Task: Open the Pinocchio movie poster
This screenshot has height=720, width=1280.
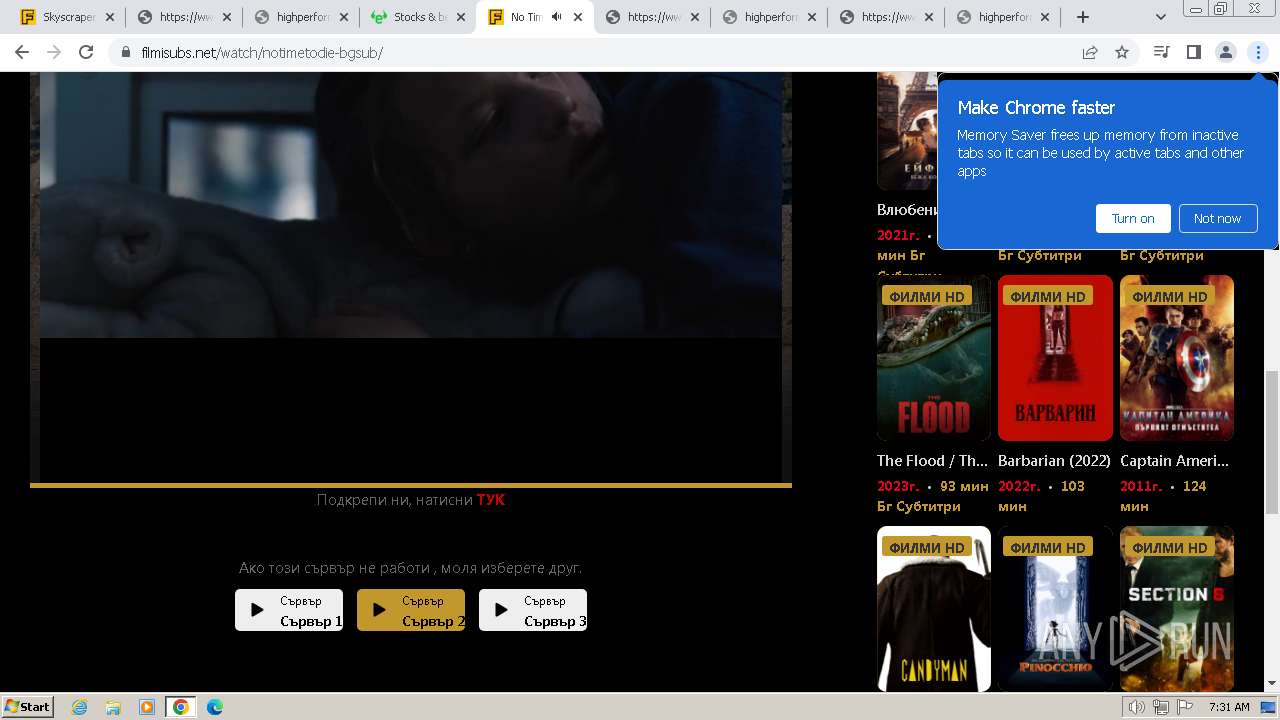Action: [x=1055, y=609]
